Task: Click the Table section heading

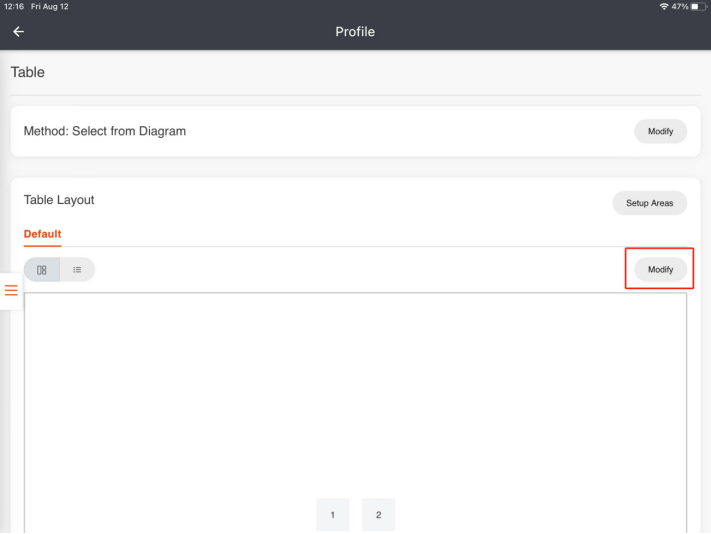Action: (28, 72)
